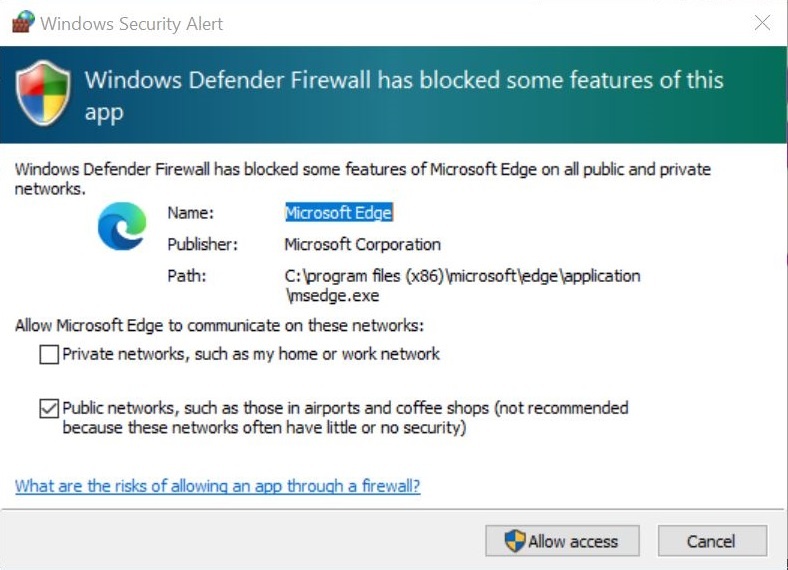Screen dimensions: 788x570
Task: Click the 'Private networks, such as my home' label
Action: click(x=251, y=354)
